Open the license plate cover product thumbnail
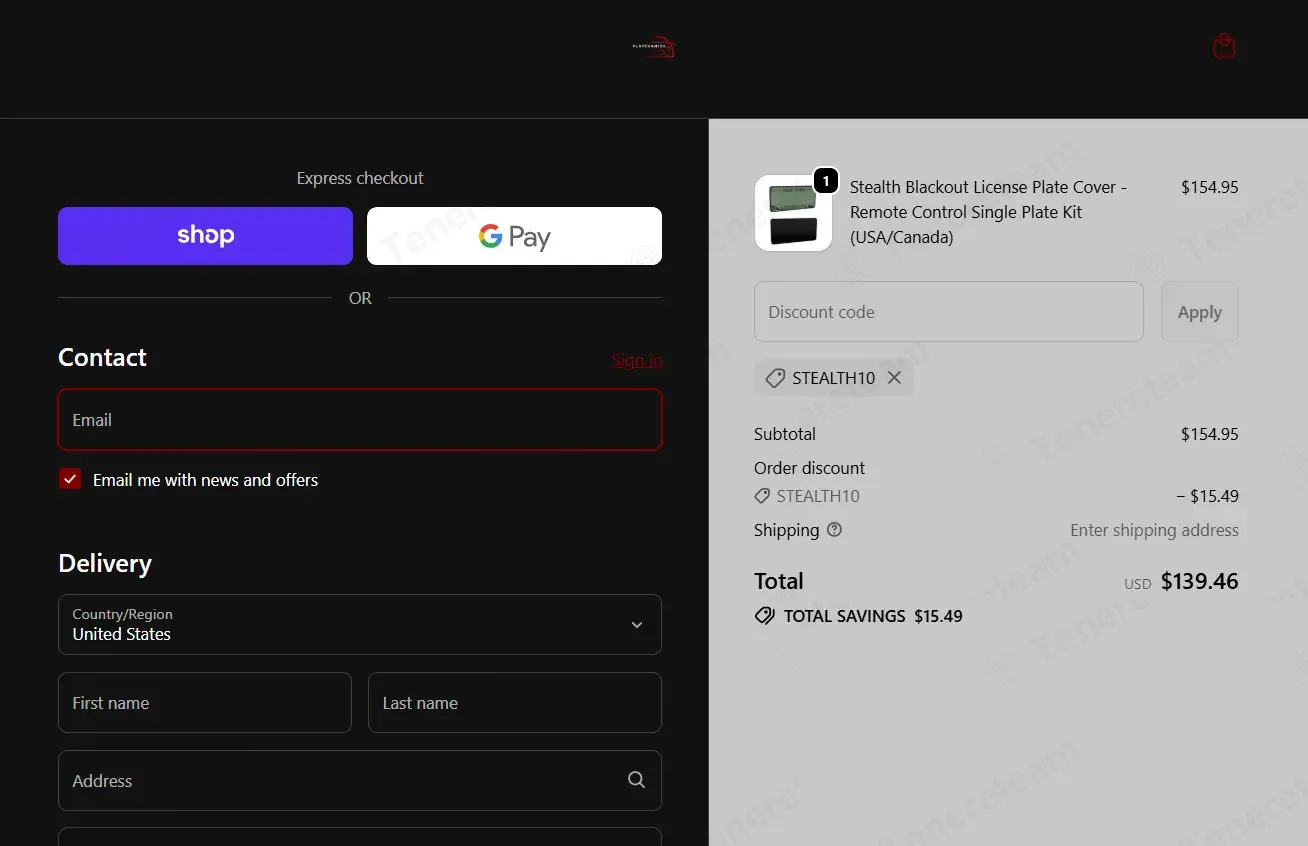The width and height of the screenshot is (1308, 846). coord(793,213)
